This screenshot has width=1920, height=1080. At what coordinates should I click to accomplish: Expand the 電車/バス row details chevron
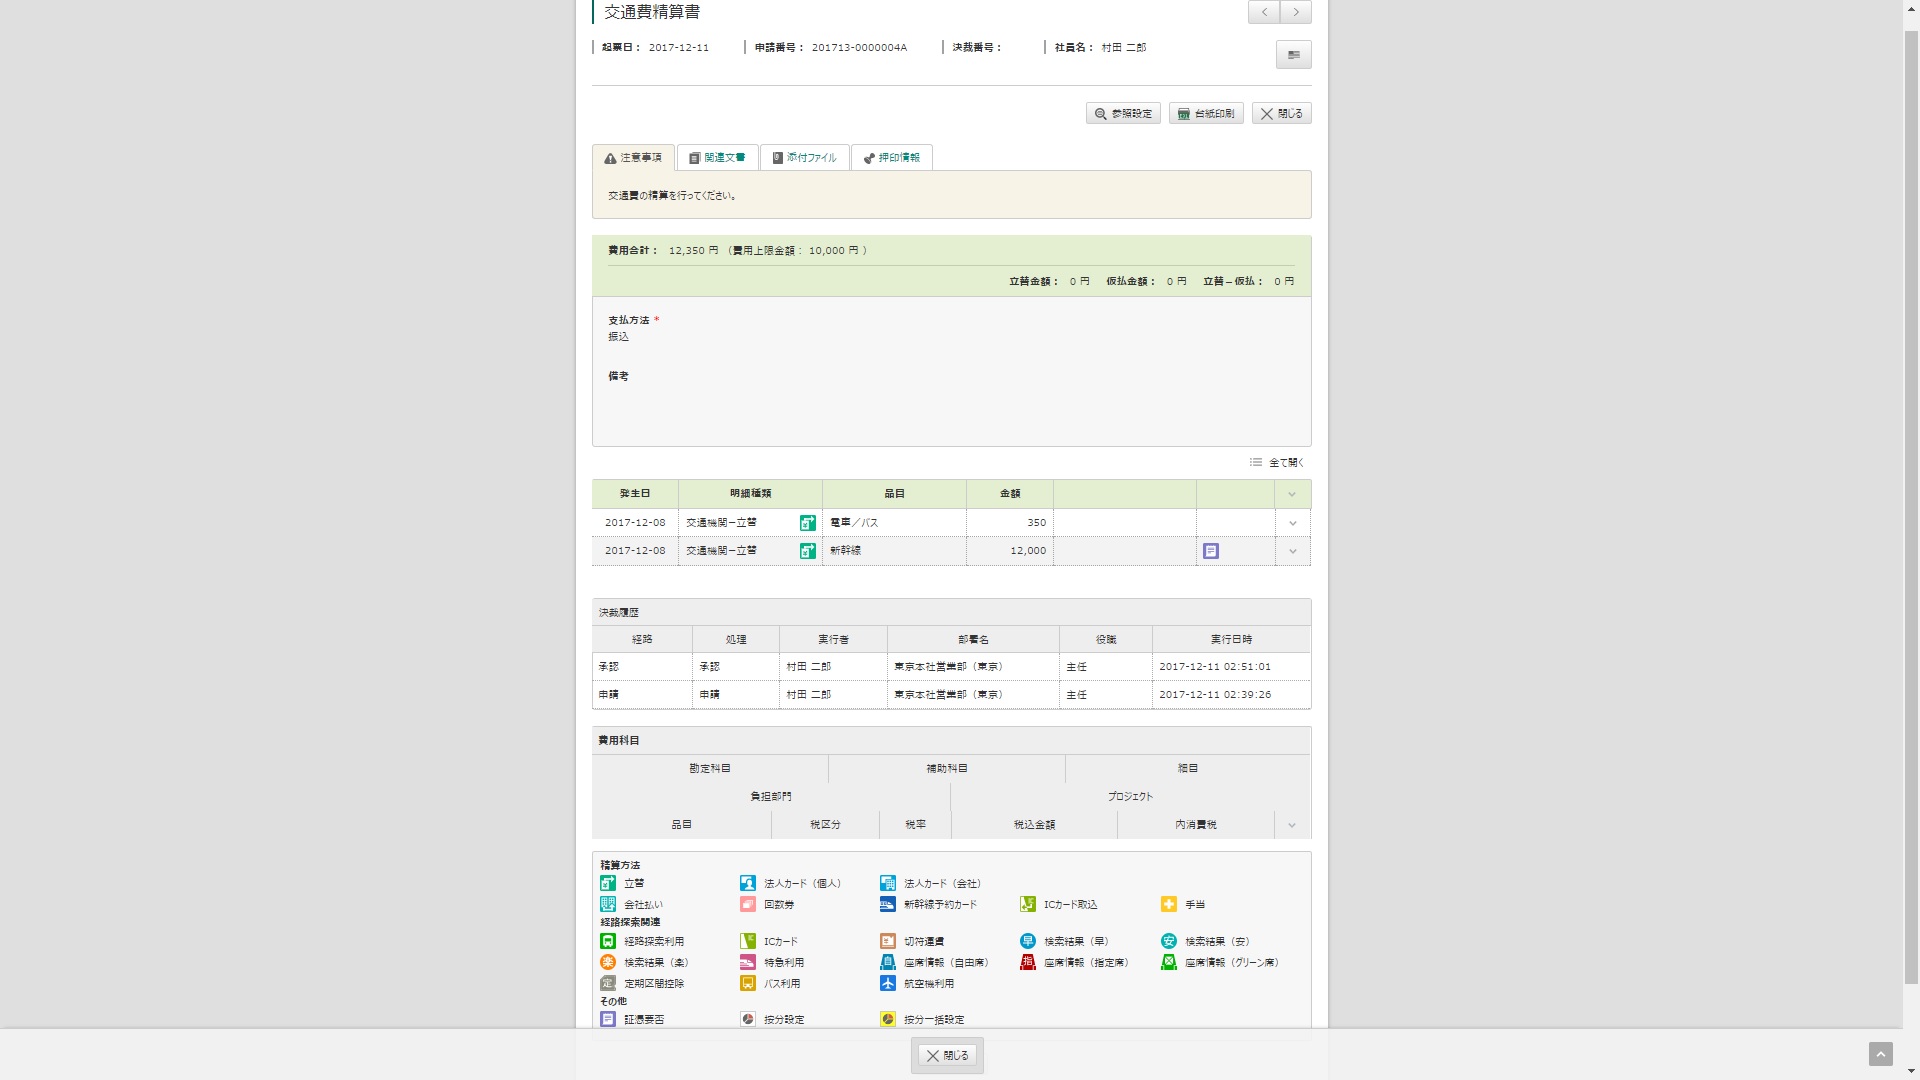tap(1292, 523)
